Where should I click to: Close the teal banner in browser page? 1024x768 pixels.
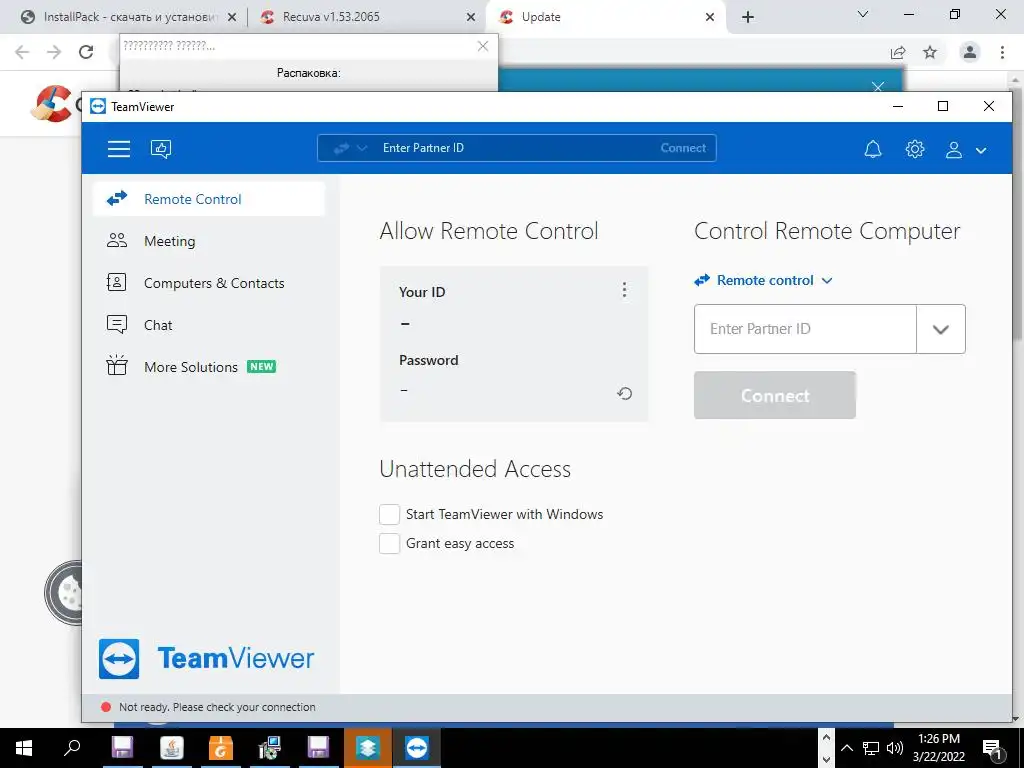coord(878,86)
